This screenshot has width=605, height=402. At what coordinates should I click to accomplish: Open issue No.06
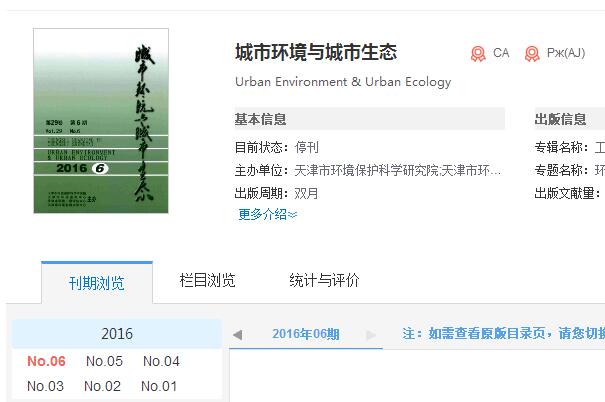pos(46,361)
